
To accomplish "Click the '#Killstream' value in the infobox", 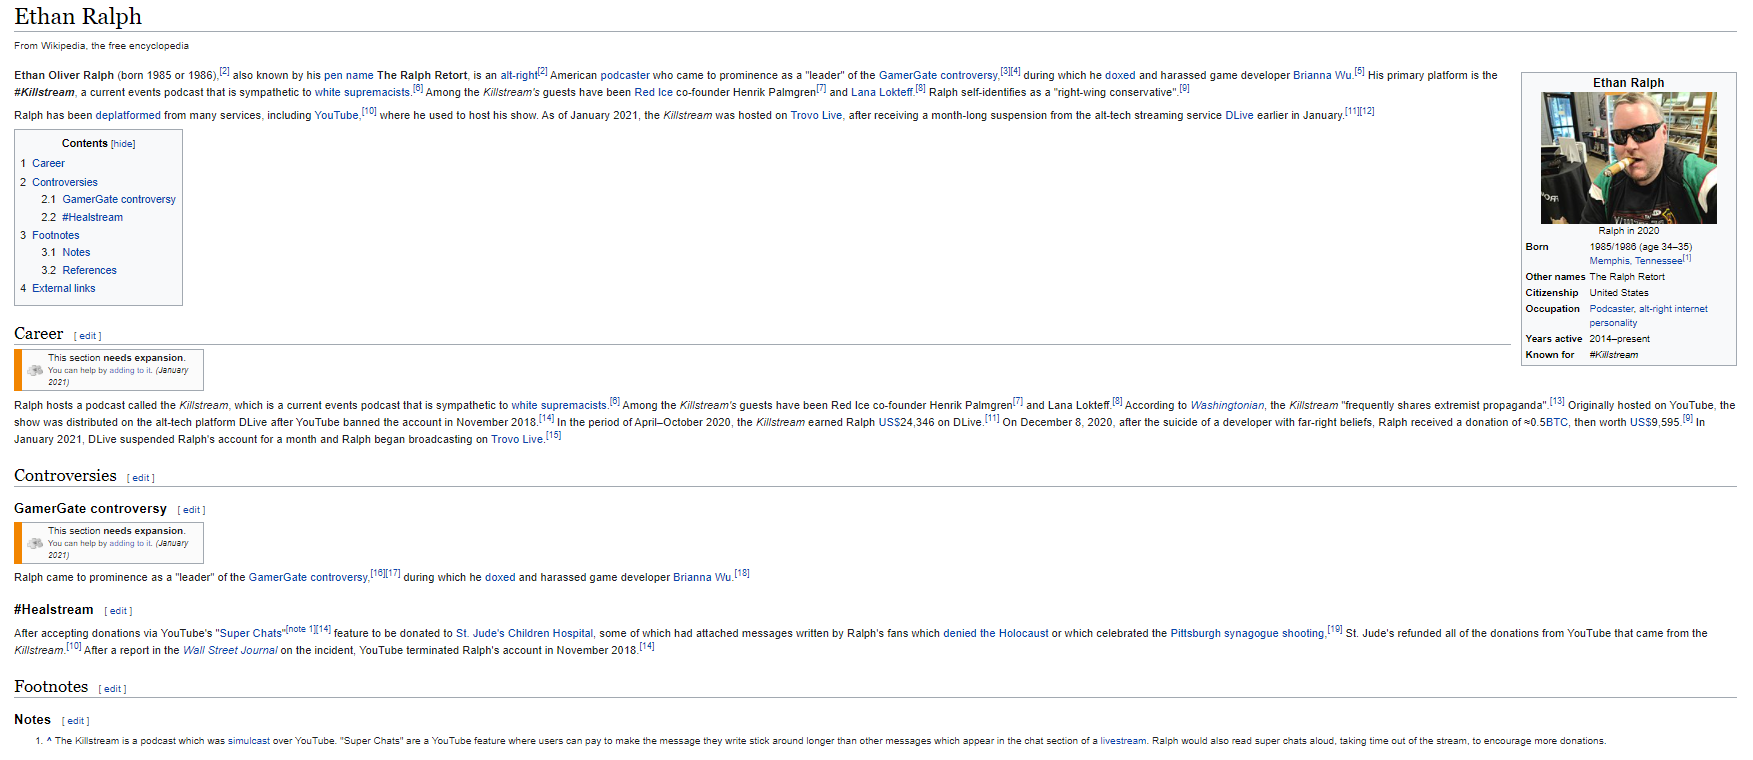I will (1614, 355).
